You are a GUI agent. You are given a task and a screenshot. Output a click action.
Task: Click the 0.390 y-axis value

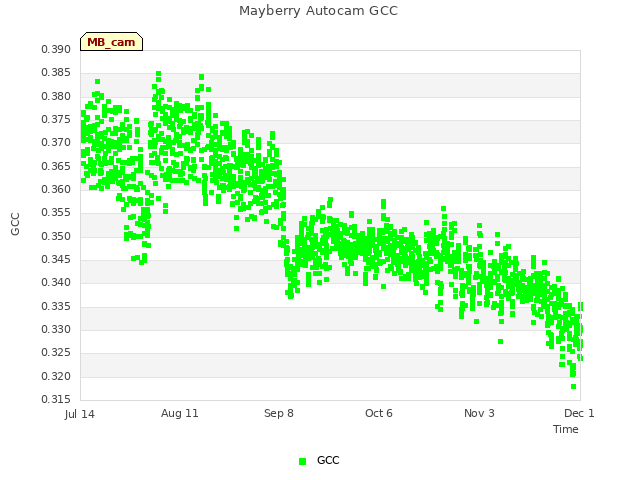click(x=56, y=49)
